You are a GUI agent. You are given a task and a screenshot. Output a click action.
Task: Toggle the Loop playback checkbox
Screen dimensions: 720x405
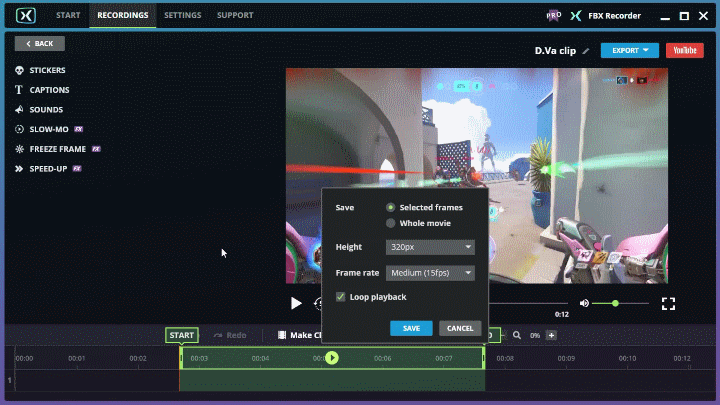tap(340, 297)
